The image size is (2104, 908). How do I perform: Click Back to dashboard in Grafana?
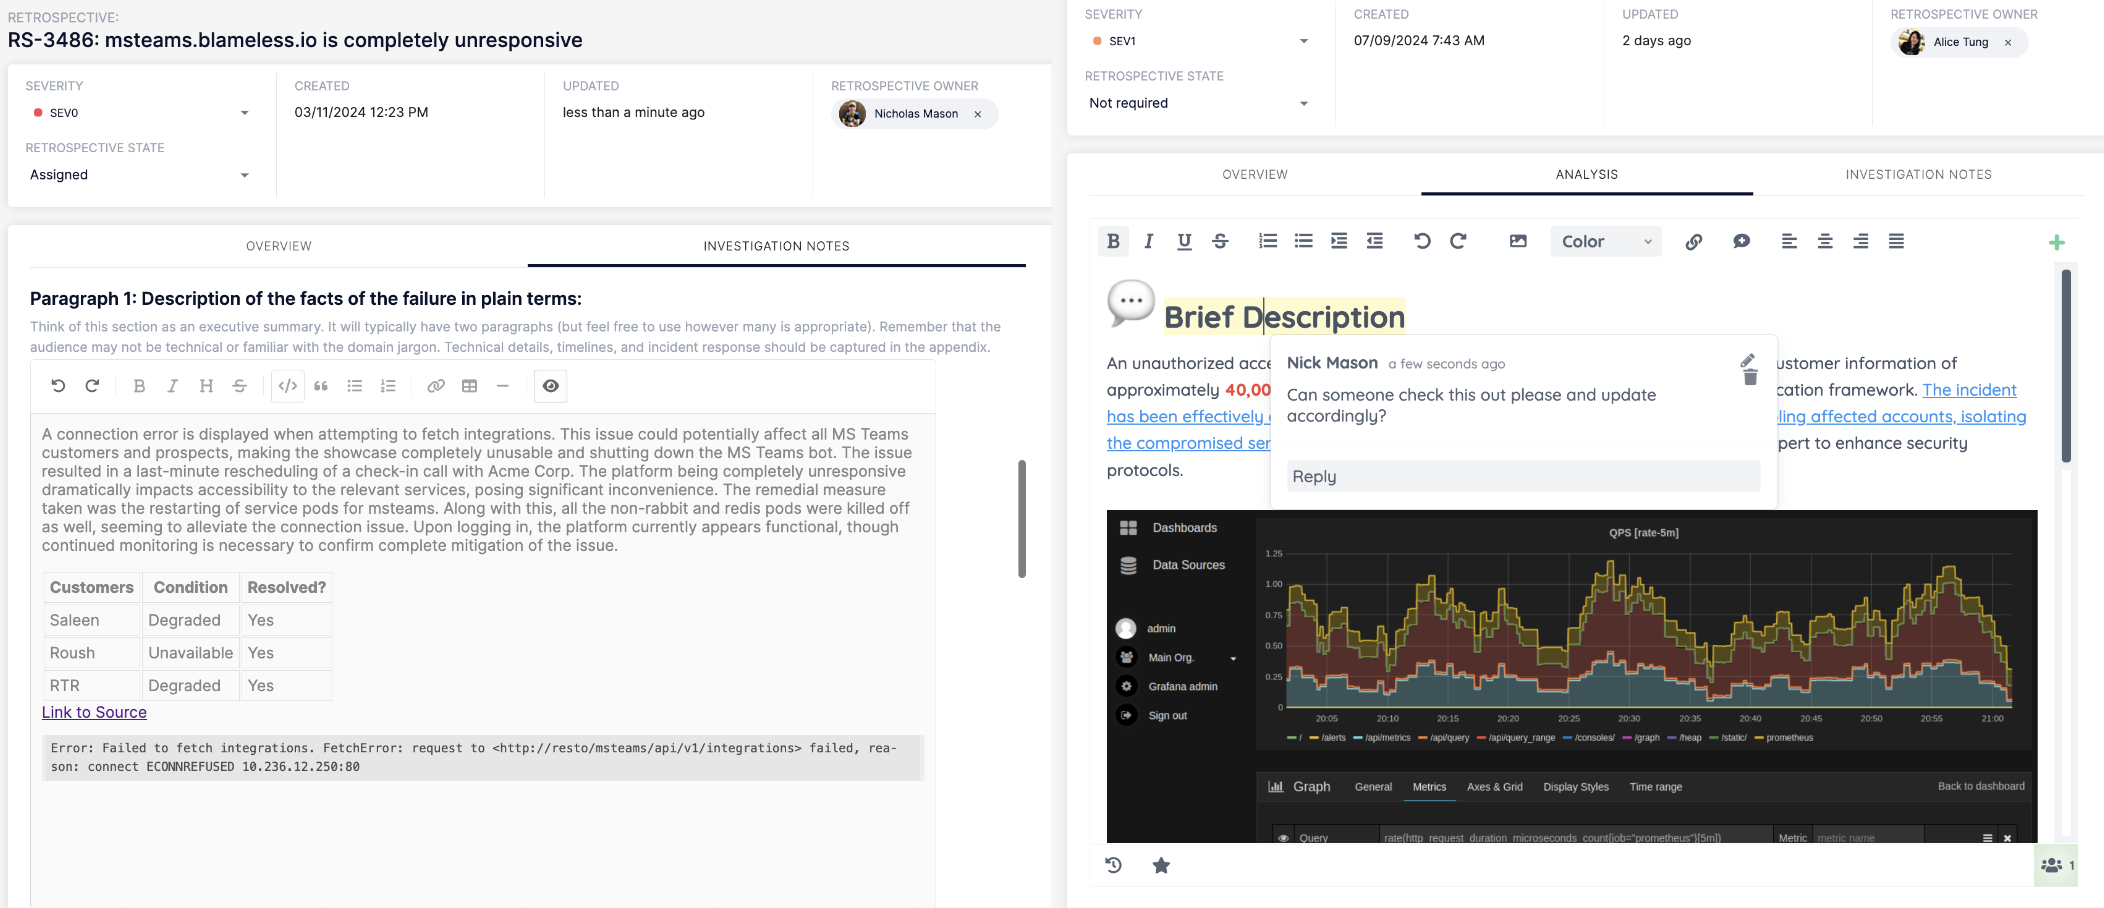[1981, 786]
